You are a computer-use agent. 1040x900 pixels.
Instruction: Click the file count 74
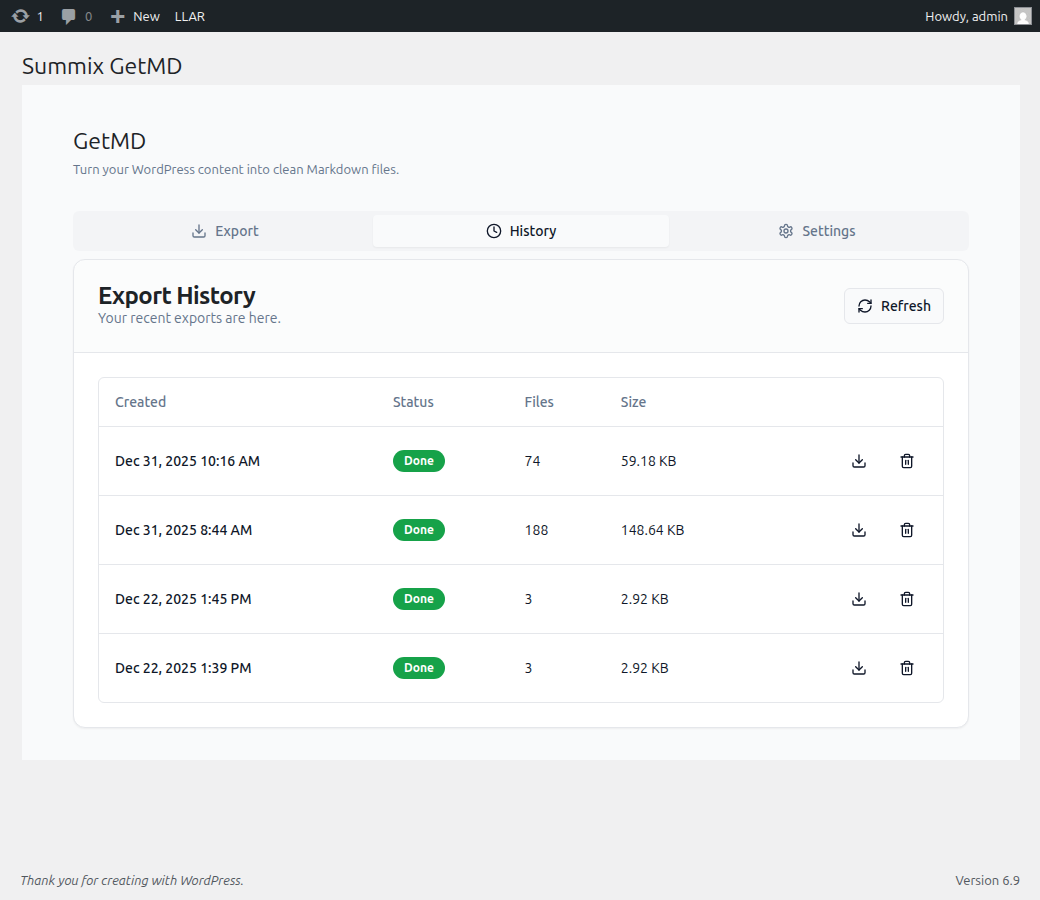[532, 461]
